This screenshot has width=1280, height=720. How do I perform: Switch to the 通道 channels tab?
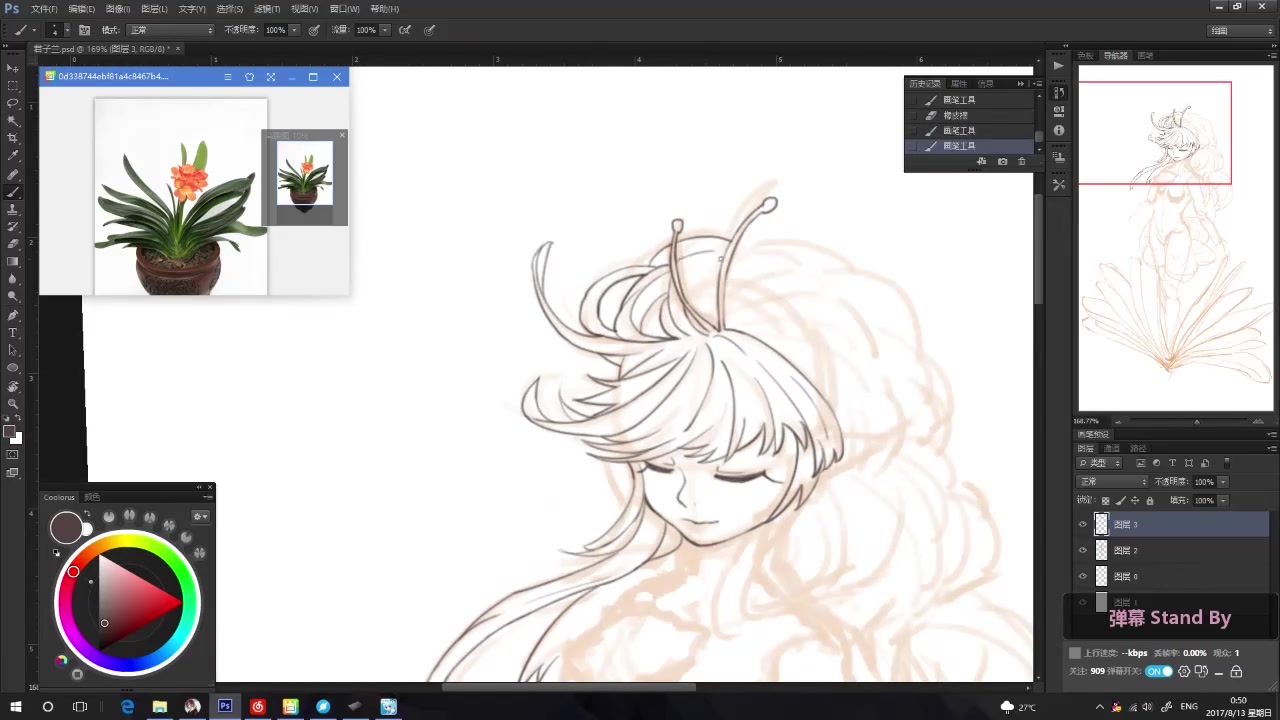pos(1111,448)
